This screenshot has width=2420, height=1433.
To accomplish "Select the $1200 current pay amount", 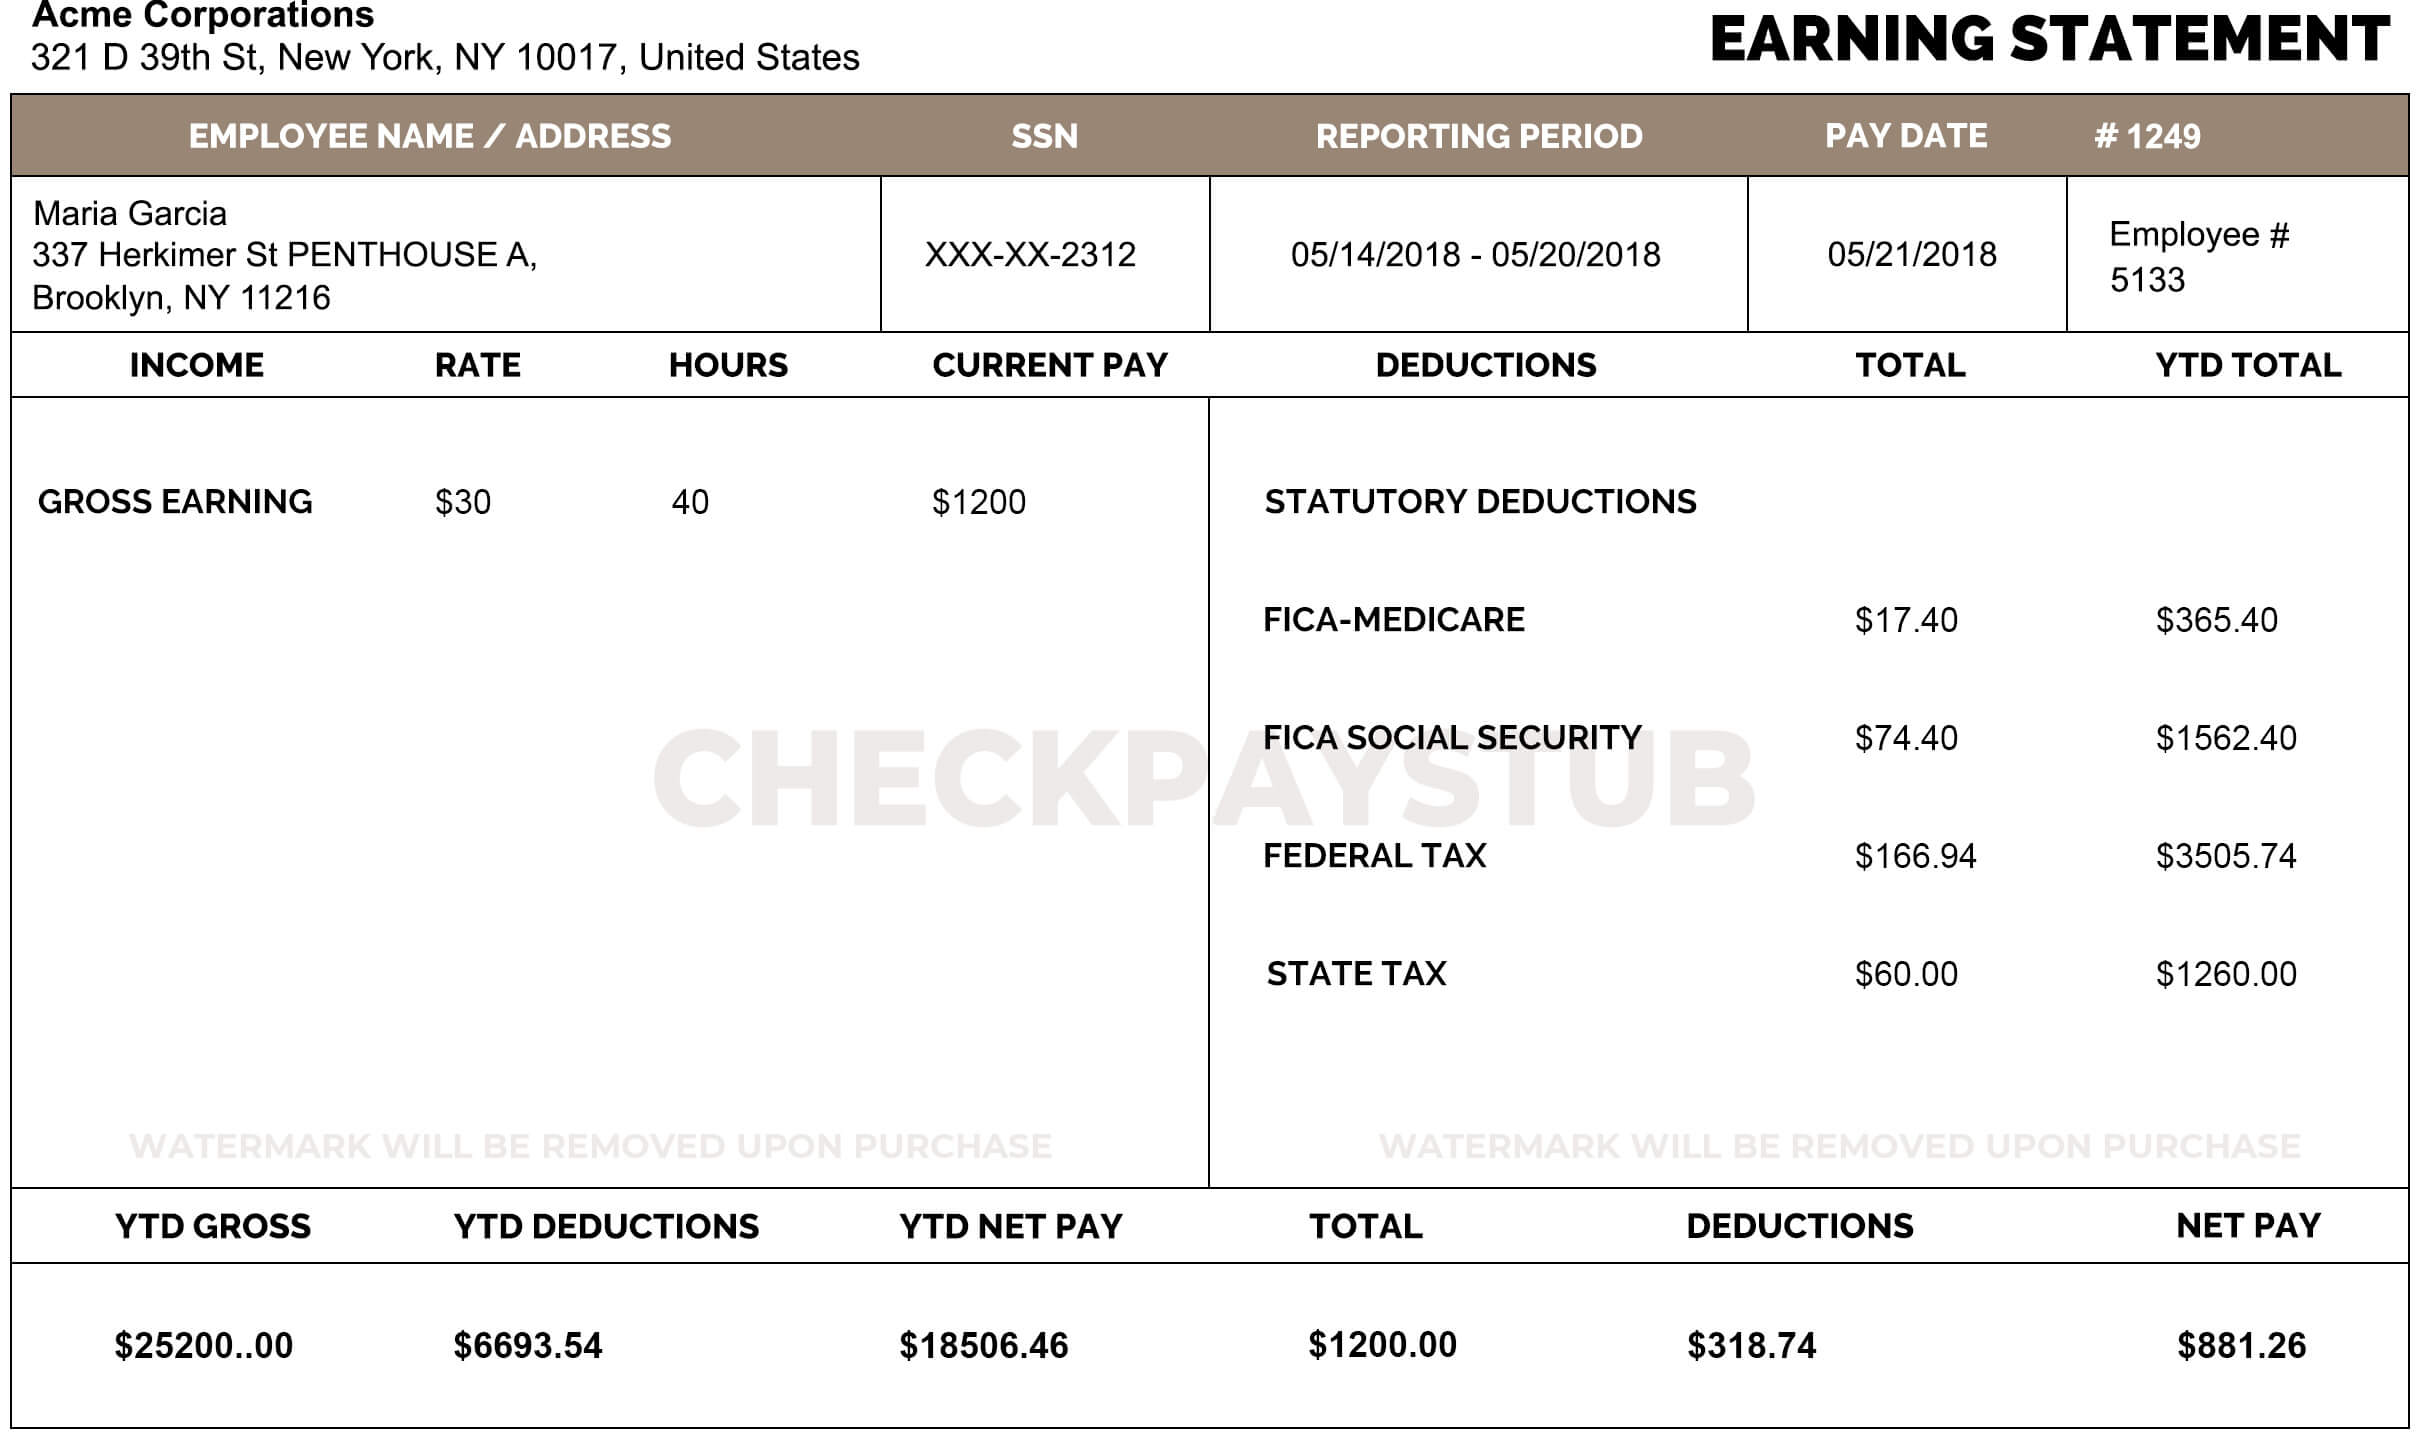I will [x=978, y=502].
